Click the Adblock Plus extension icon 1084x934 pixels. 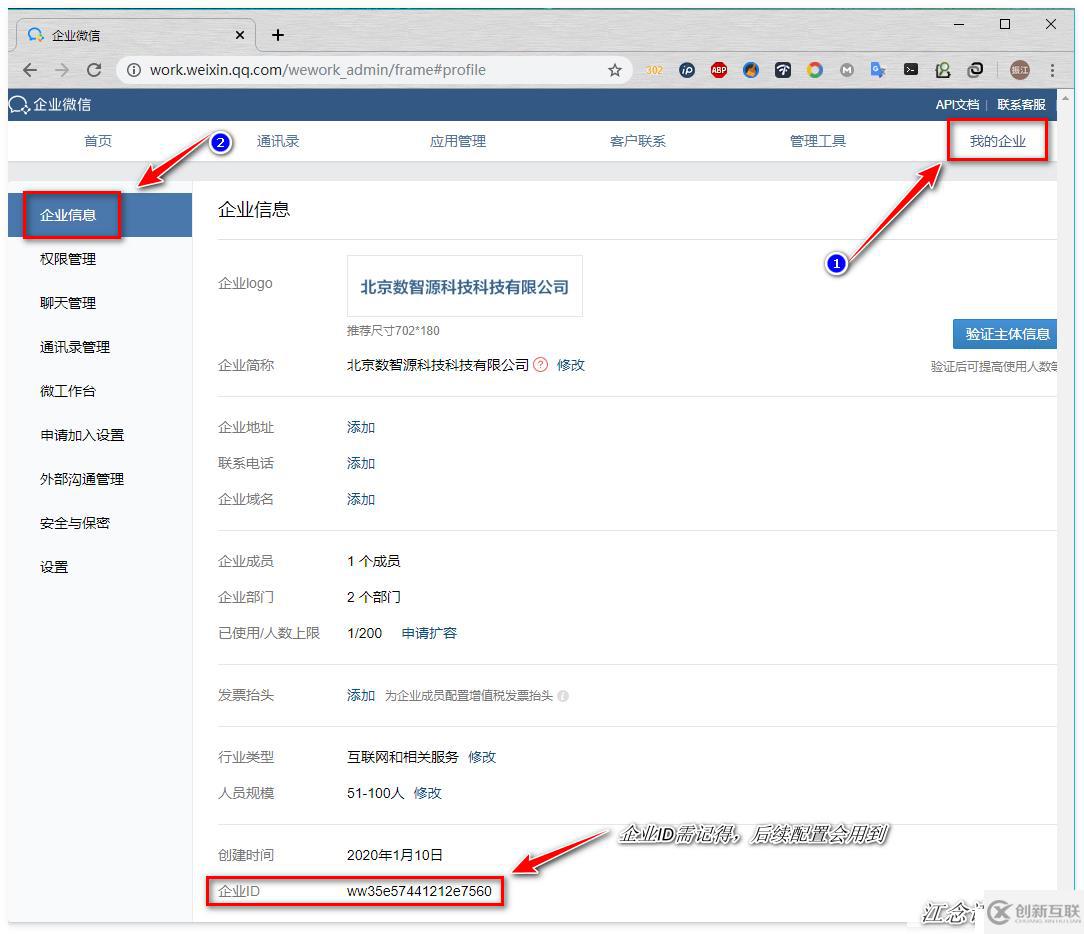point(718,70)
